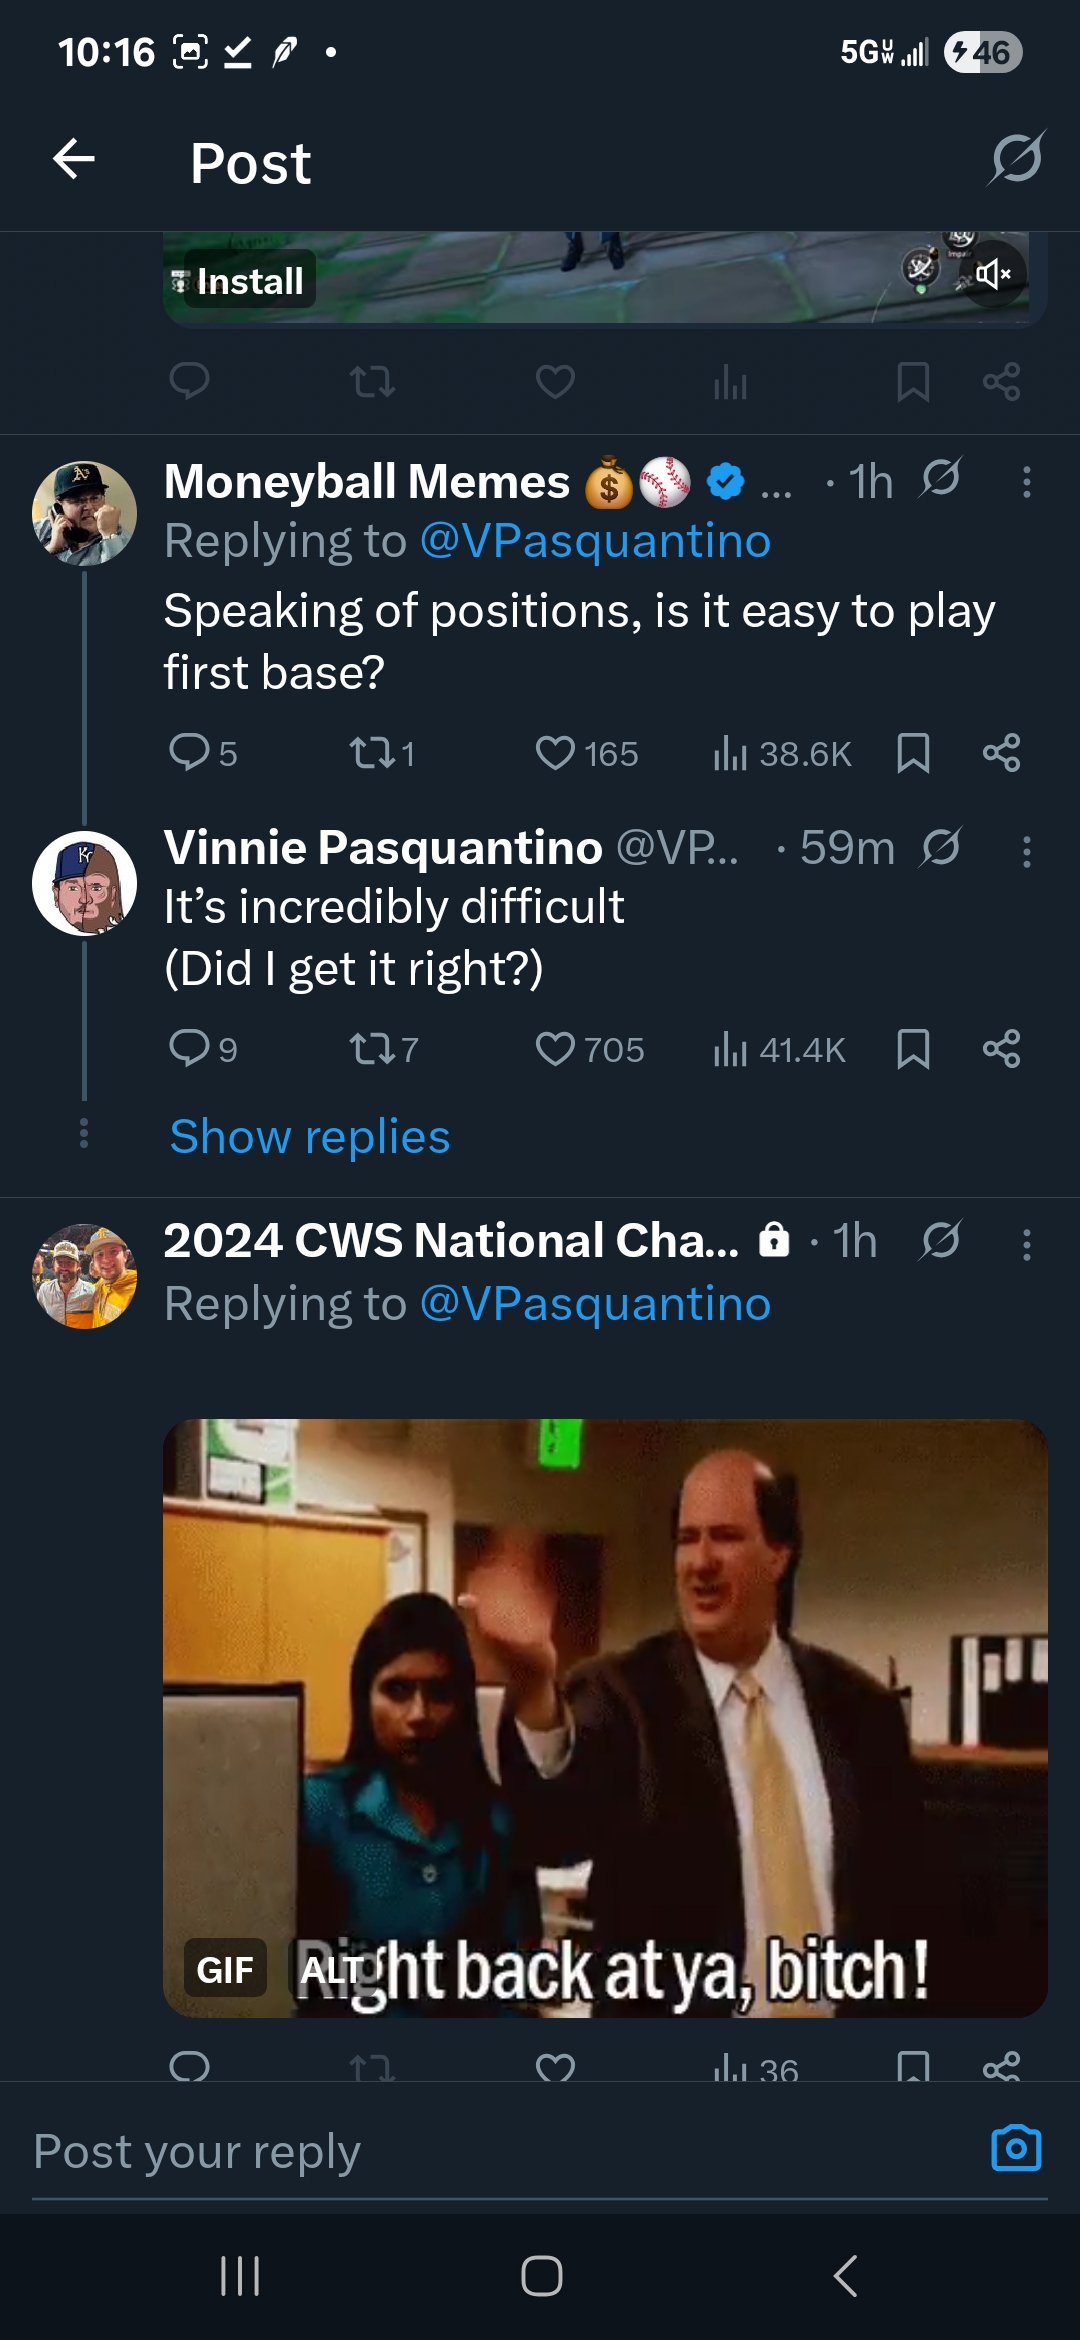Image resolution: width=1080 pixels, height=2340 pixels.
Task: Open Moneyball Memes profile picture
Action: [84, 513]
